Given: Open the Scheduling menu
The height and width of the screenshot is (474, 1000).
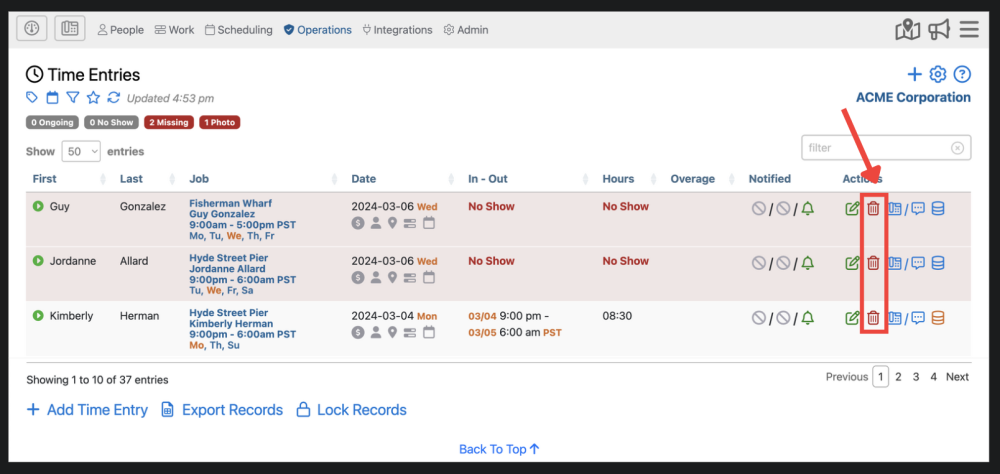Looking at the screenshot, I should point(238,30).
